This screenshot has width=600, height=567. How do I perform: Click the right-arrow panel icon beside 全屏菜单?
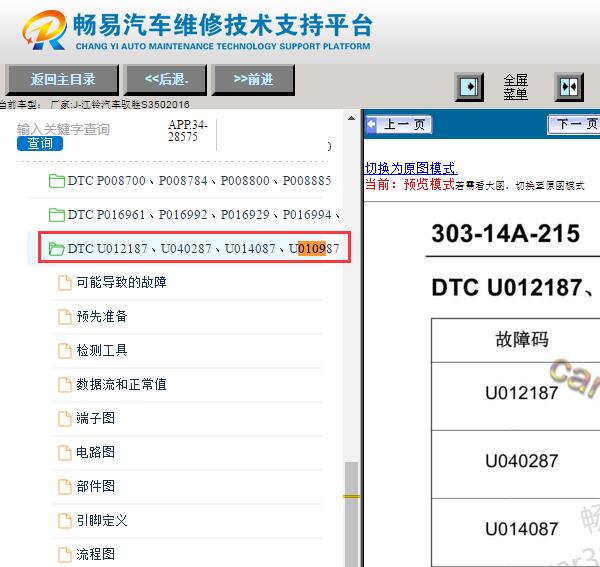469,87
